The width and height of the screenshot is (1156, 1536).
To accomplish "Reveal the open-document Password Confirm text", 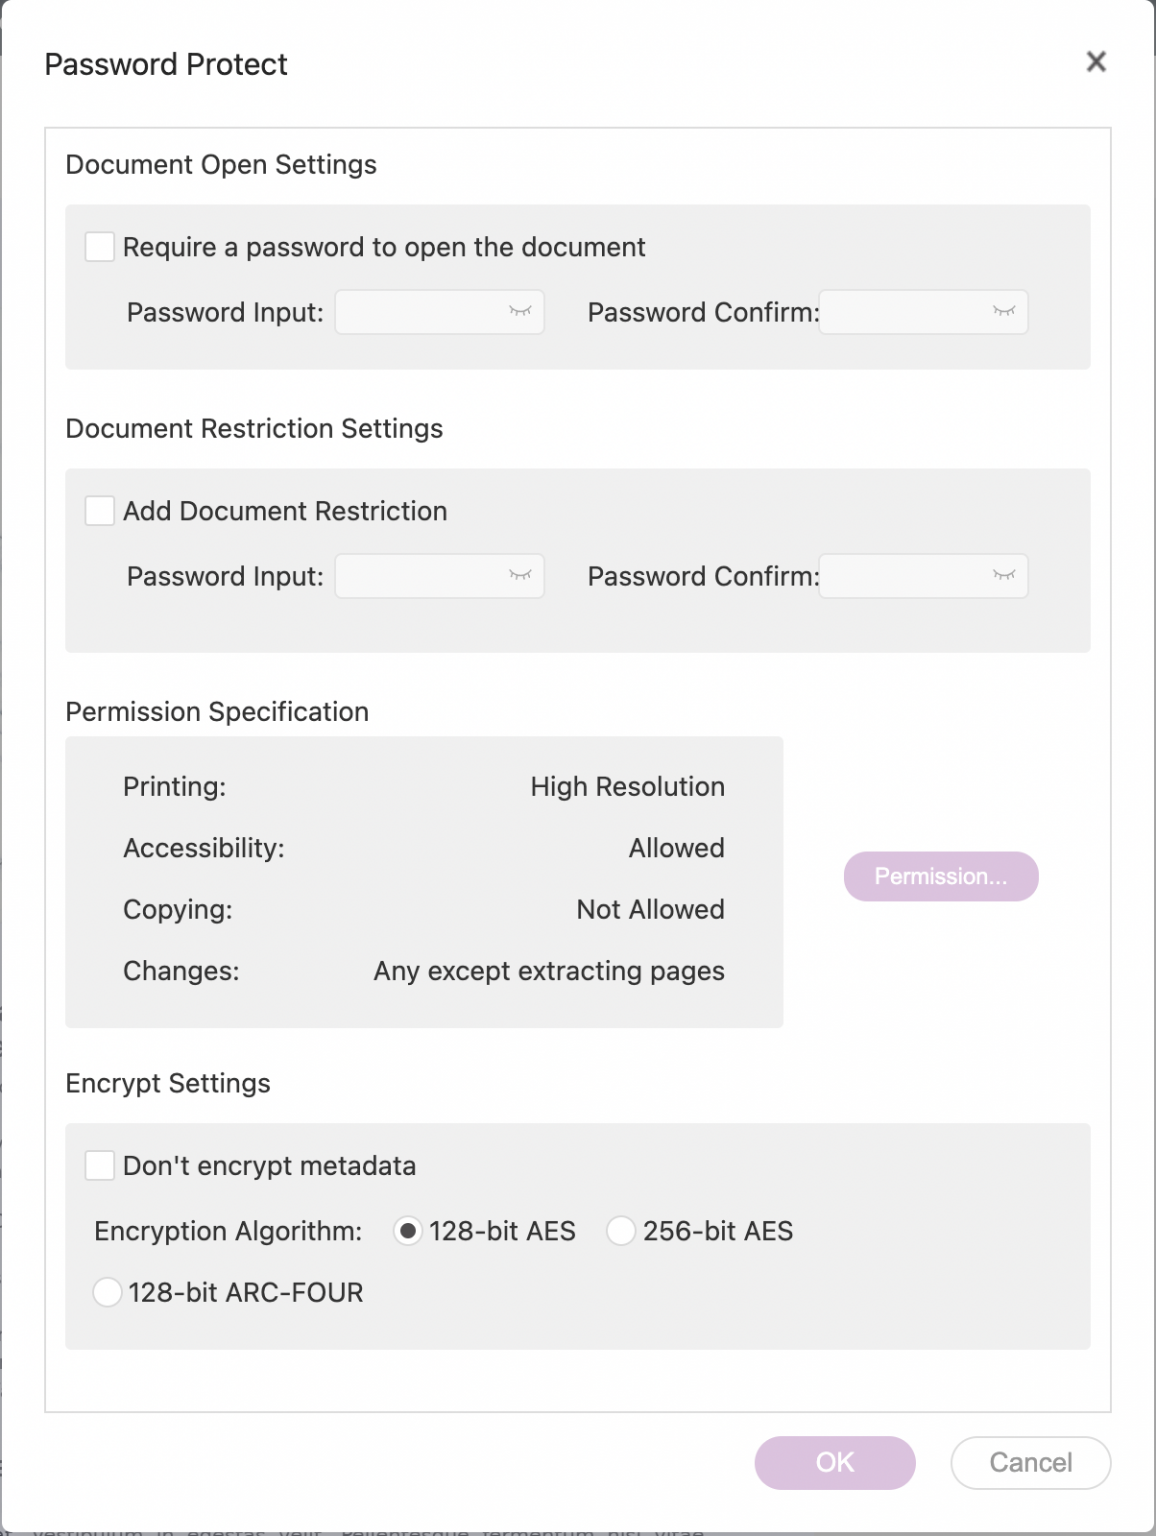I will (1005, 312).
